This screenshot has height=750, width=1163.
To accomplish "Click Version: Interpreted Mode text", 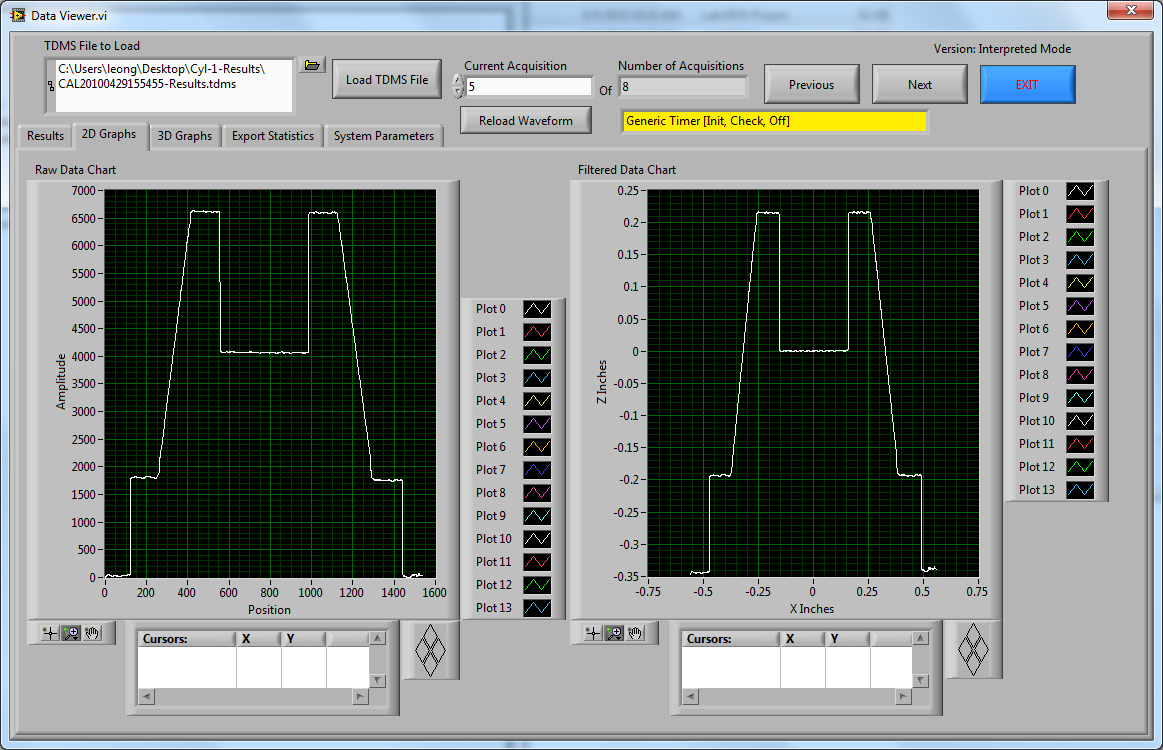I will [1002, 49].
